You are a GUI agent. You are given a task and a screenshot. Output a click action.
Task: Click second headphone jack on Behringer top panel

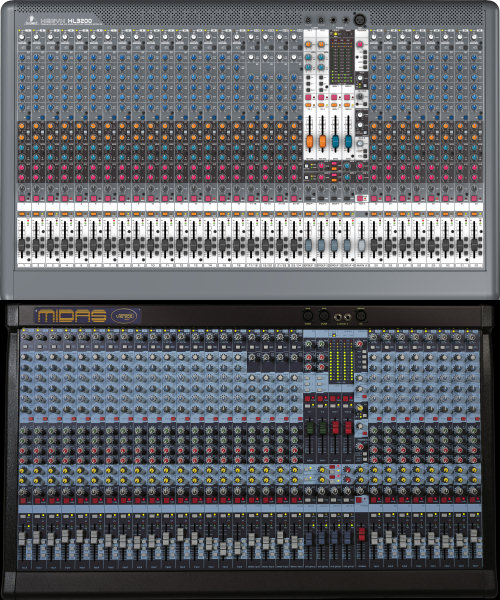[345, 20]
